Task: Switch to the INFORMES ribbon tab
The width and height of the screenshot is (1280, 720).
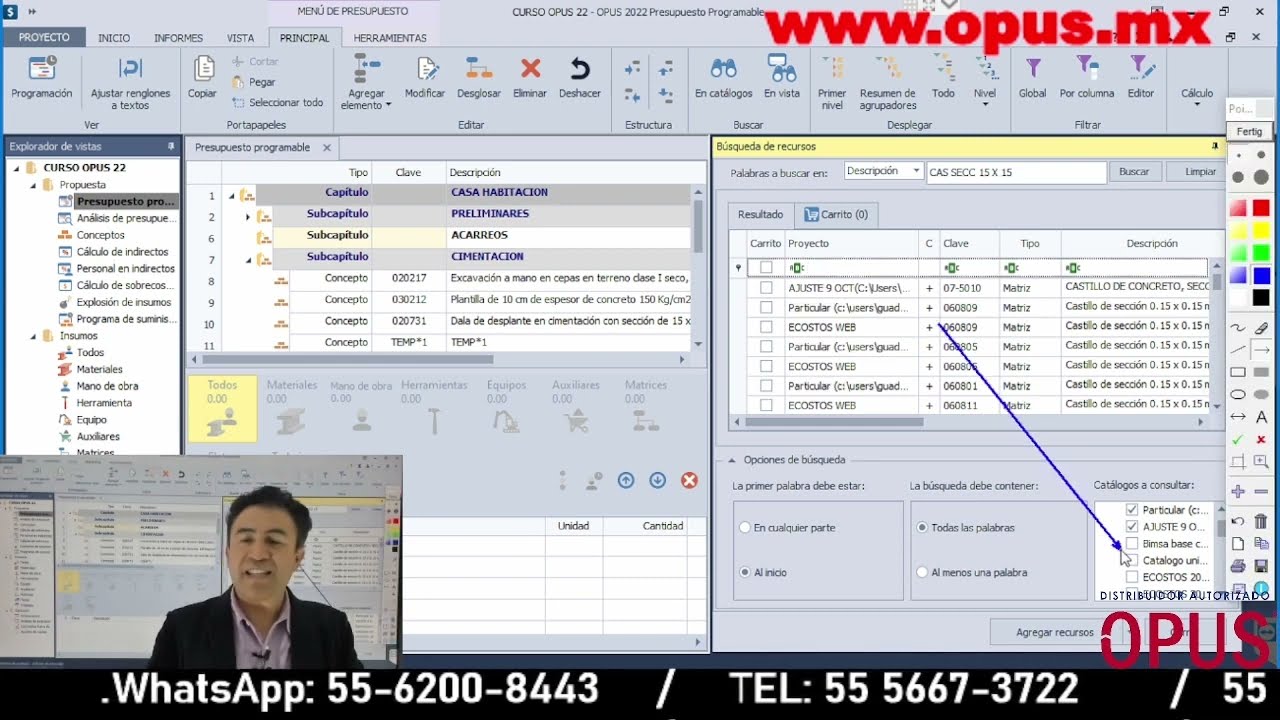Action: click(178, 38)
